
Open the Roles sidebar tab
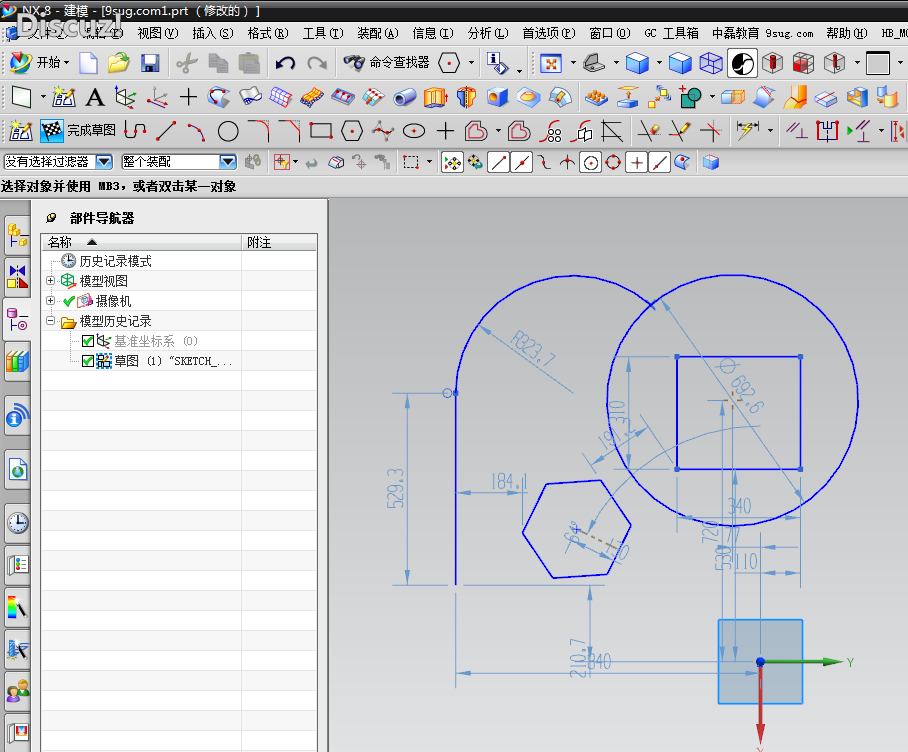[x=17, y=690]
